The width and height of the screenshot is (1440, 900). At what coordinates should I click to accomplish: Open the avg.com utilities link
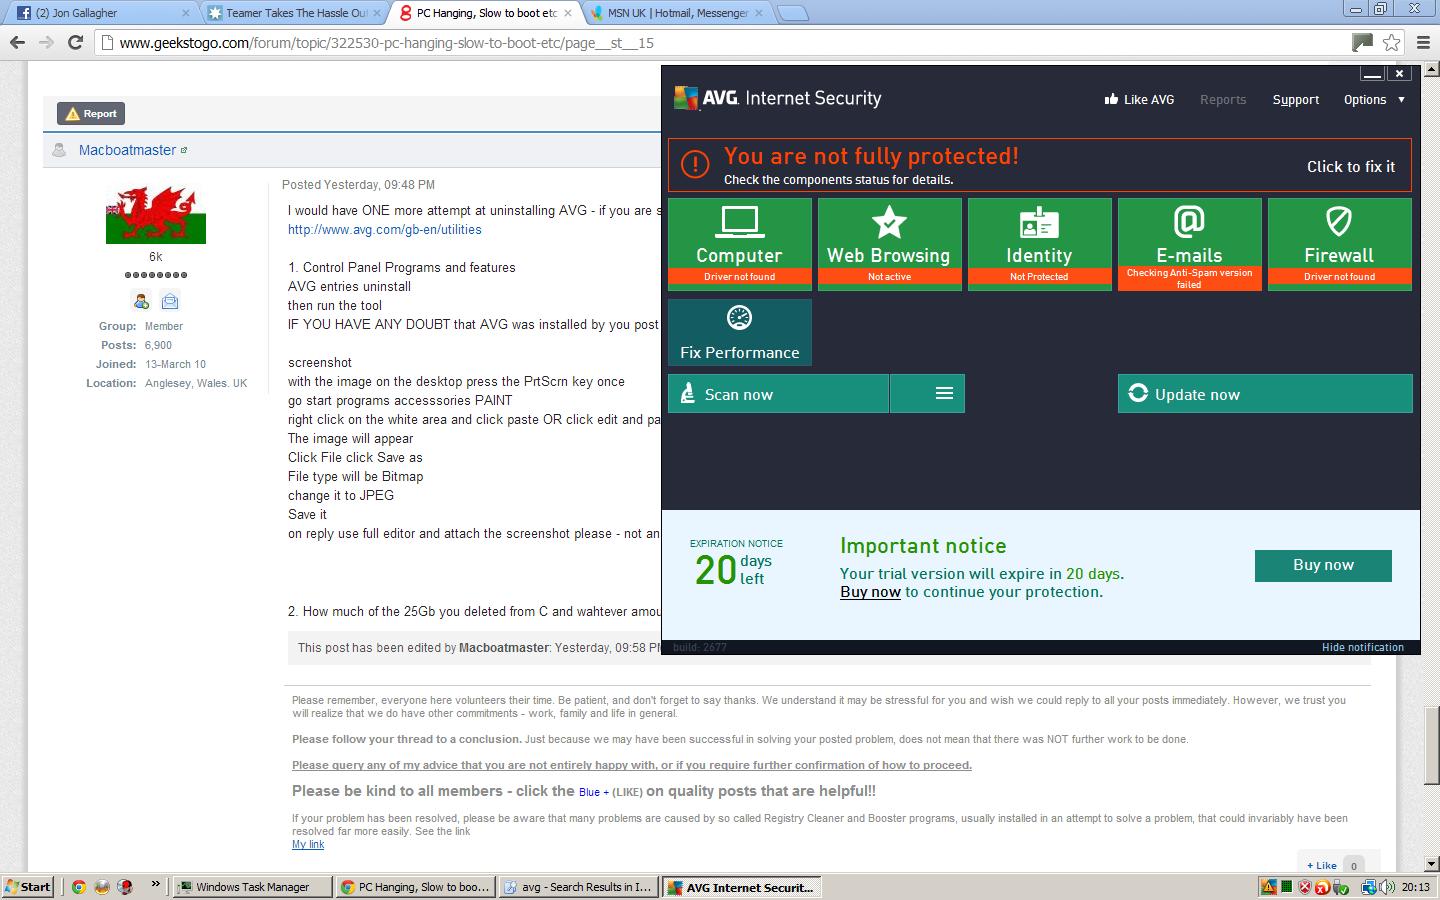(385, 230)
